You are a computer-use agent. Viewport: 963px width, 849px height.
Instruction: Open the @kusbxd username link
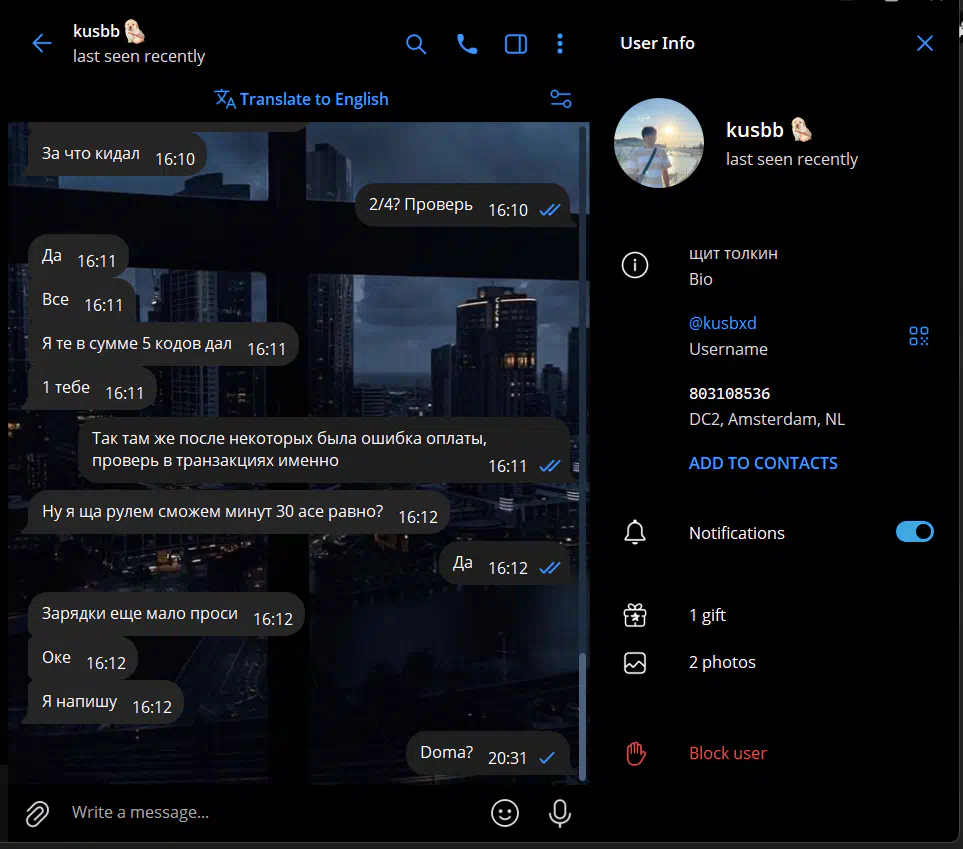coord(722,323)
